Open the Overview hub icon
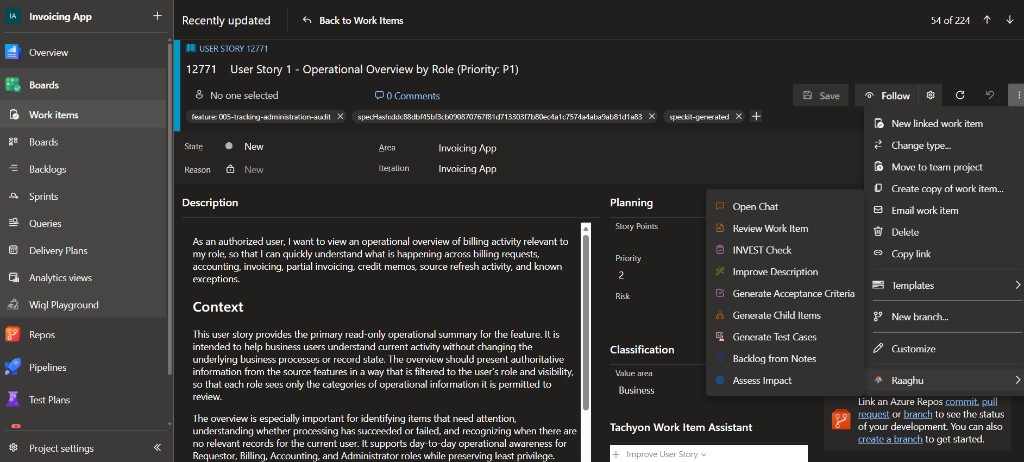1024x462 pixels. (13, 52)
